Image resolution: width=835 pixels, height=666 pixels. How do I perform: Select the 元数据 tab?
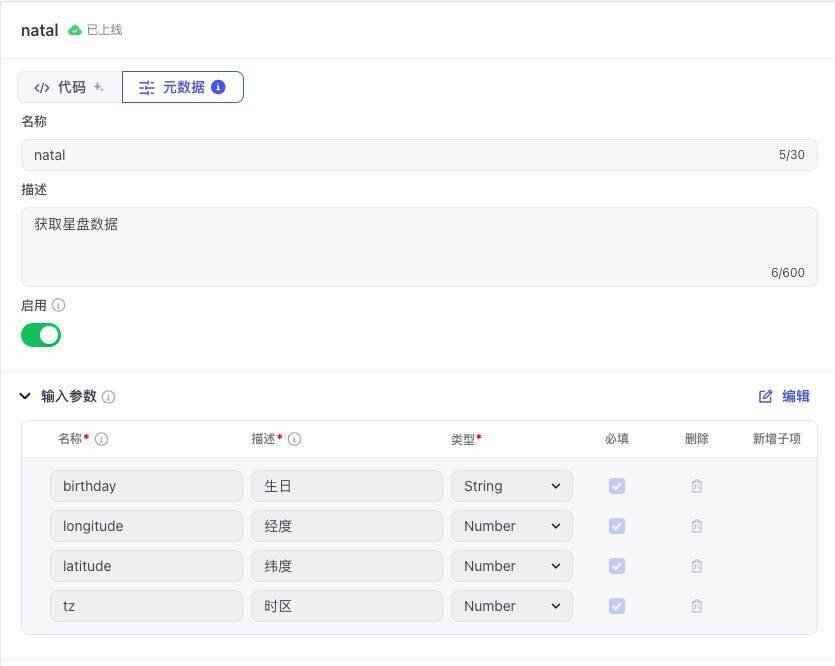pyautogui.click(x=182, y=87)
